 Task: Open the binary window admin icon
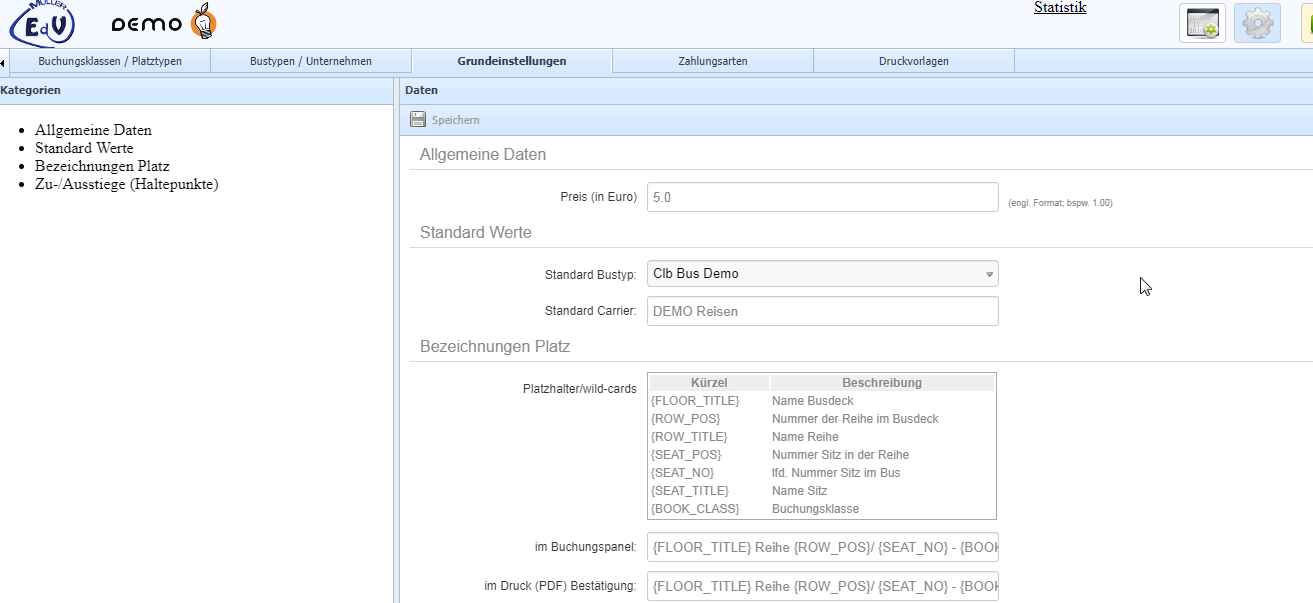[x=1202, y=23]
